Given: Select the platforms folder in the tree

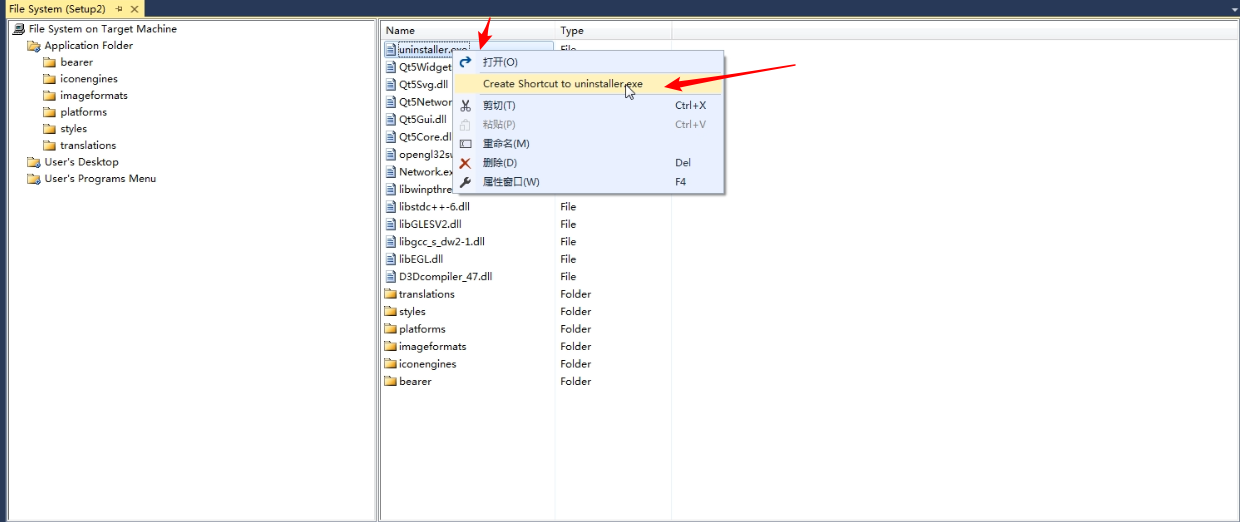Looking at the screenshot, I should pos(83,112).
